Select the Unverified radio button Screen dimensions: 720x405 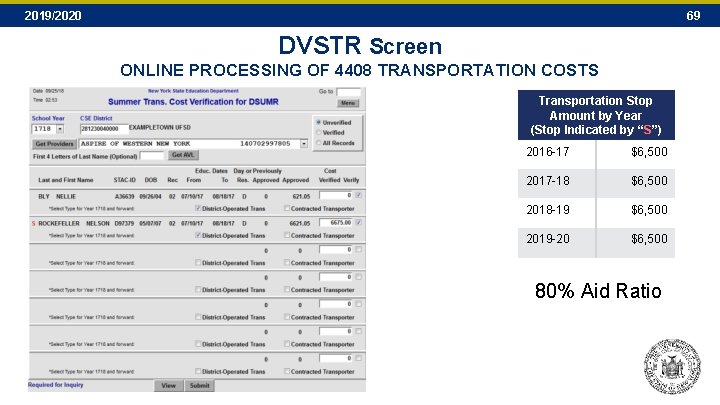318,122
